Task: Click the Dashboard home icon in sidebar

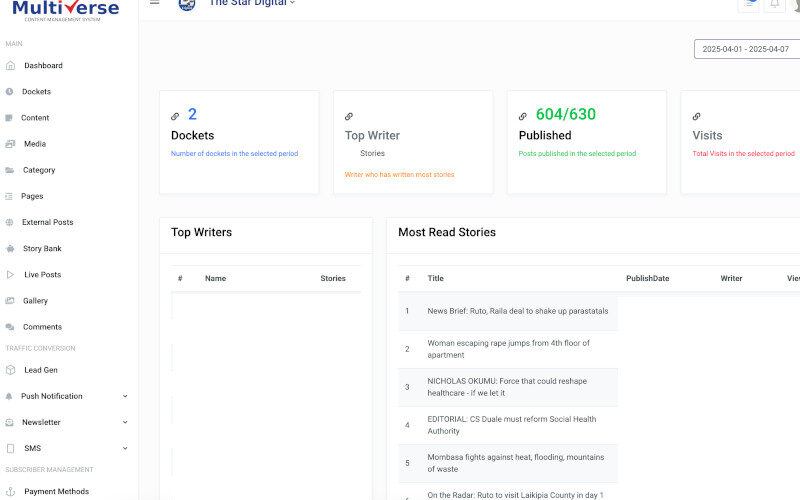Action: [10, 66]
